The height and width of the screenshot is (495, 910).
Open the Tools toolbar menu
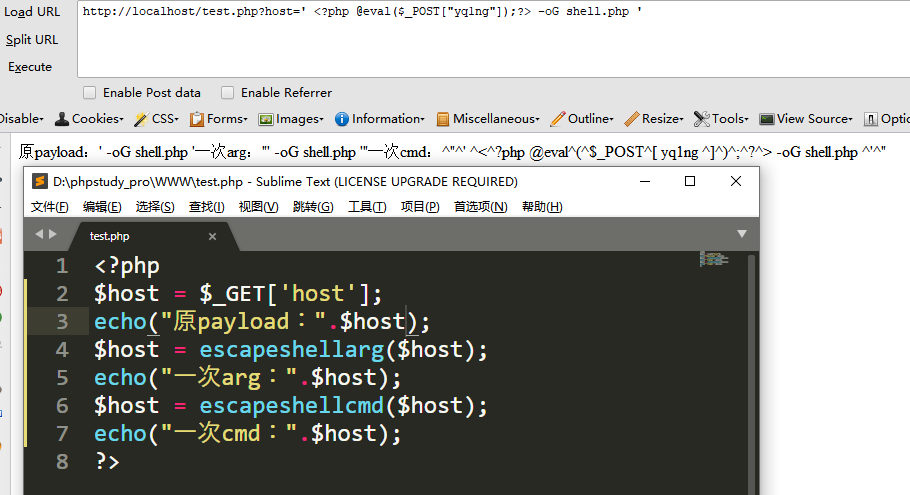pyautogui.click(x=730, y=119)
